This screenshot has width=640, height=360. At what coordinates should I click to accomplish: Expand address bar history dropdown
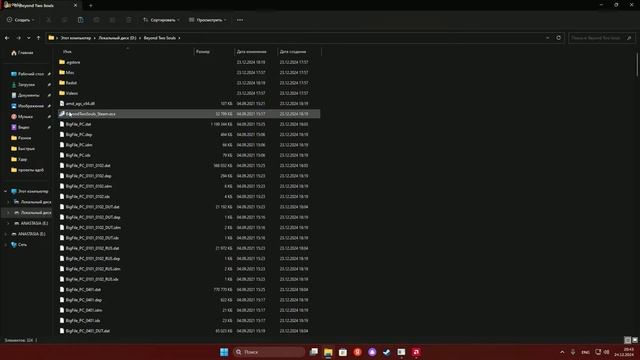(x=547, y=38)
